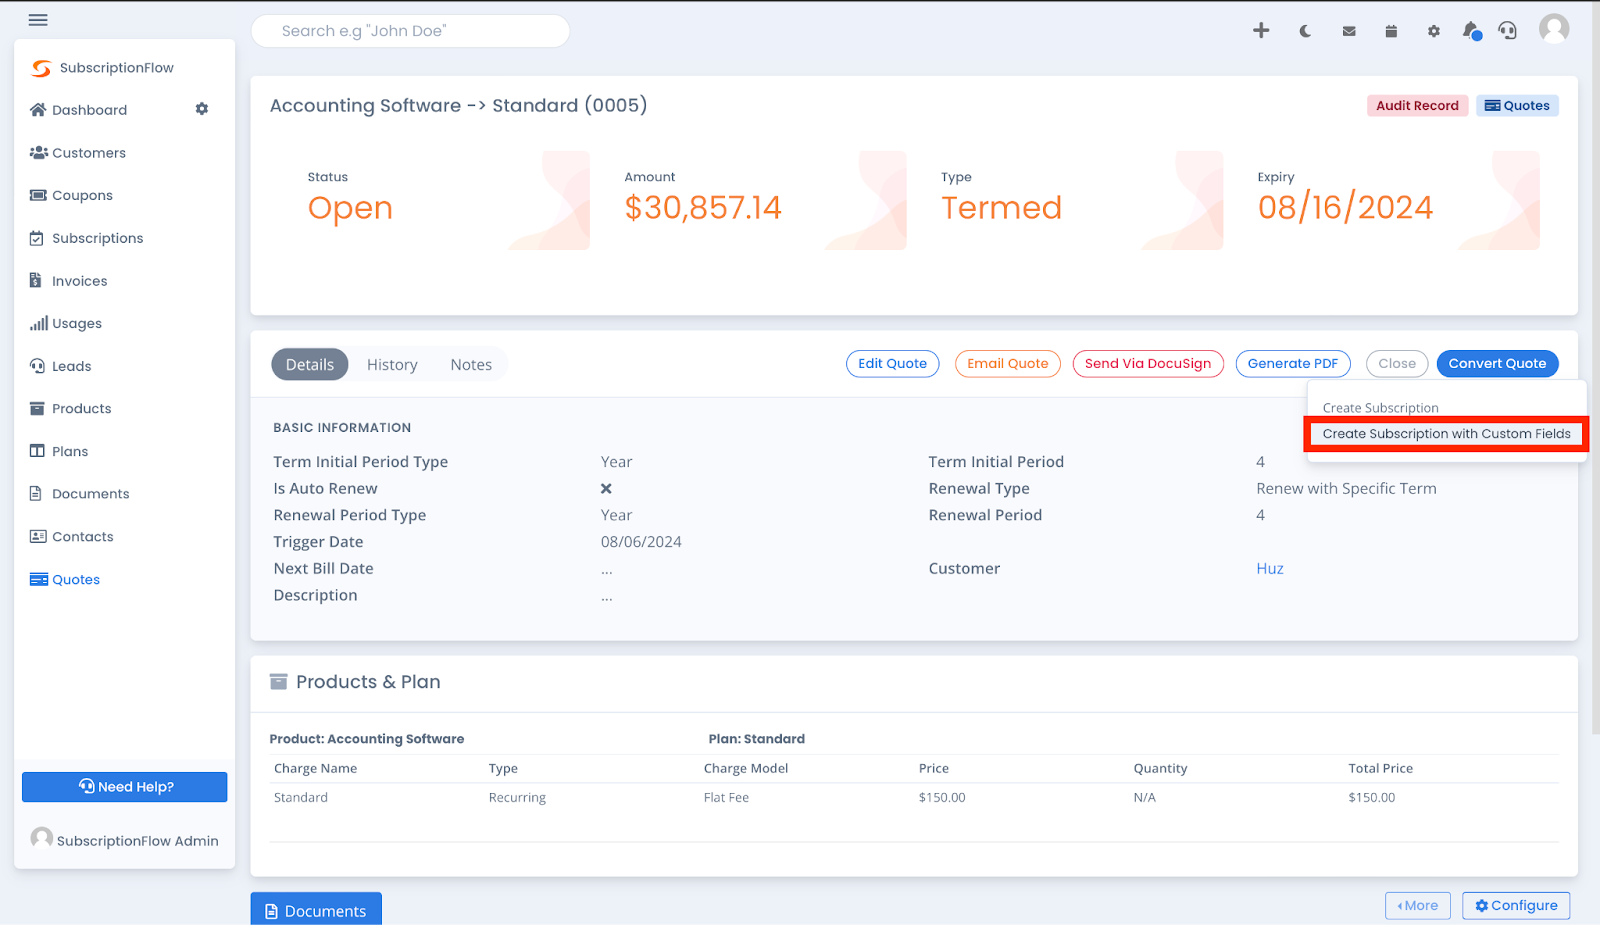Screen dimensions: 1600x925
Task: Click the status value Open
Action: pos(350,208)
